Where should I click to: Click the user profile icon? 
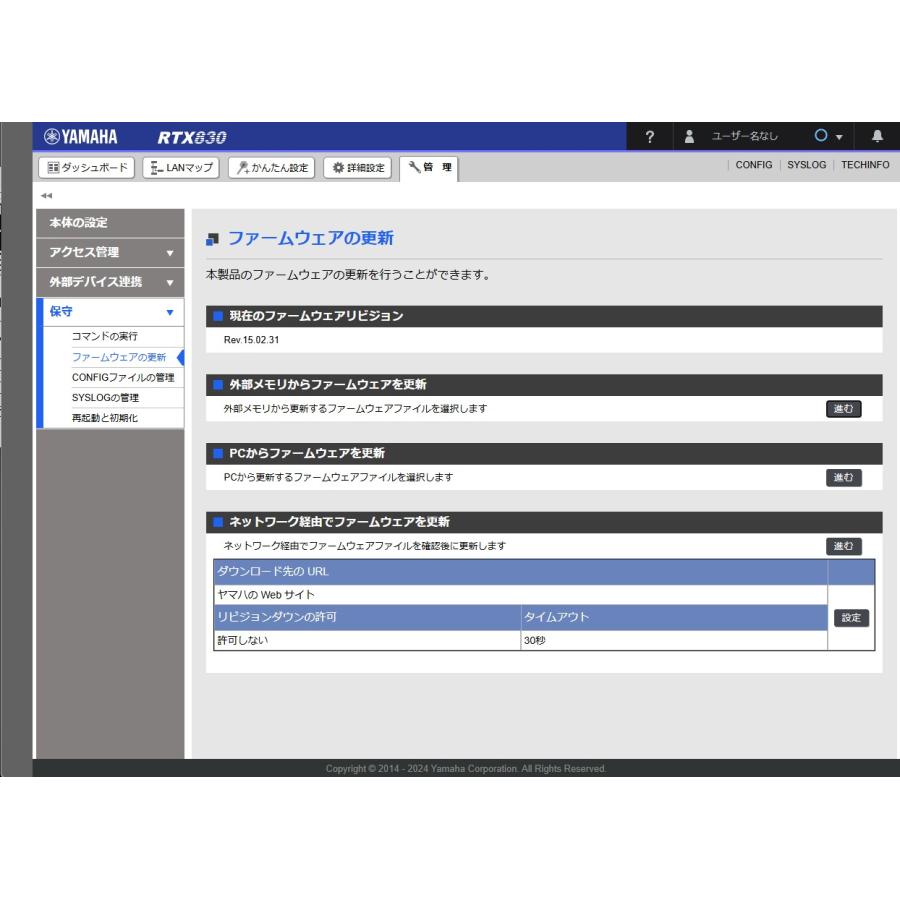point(689,137)
